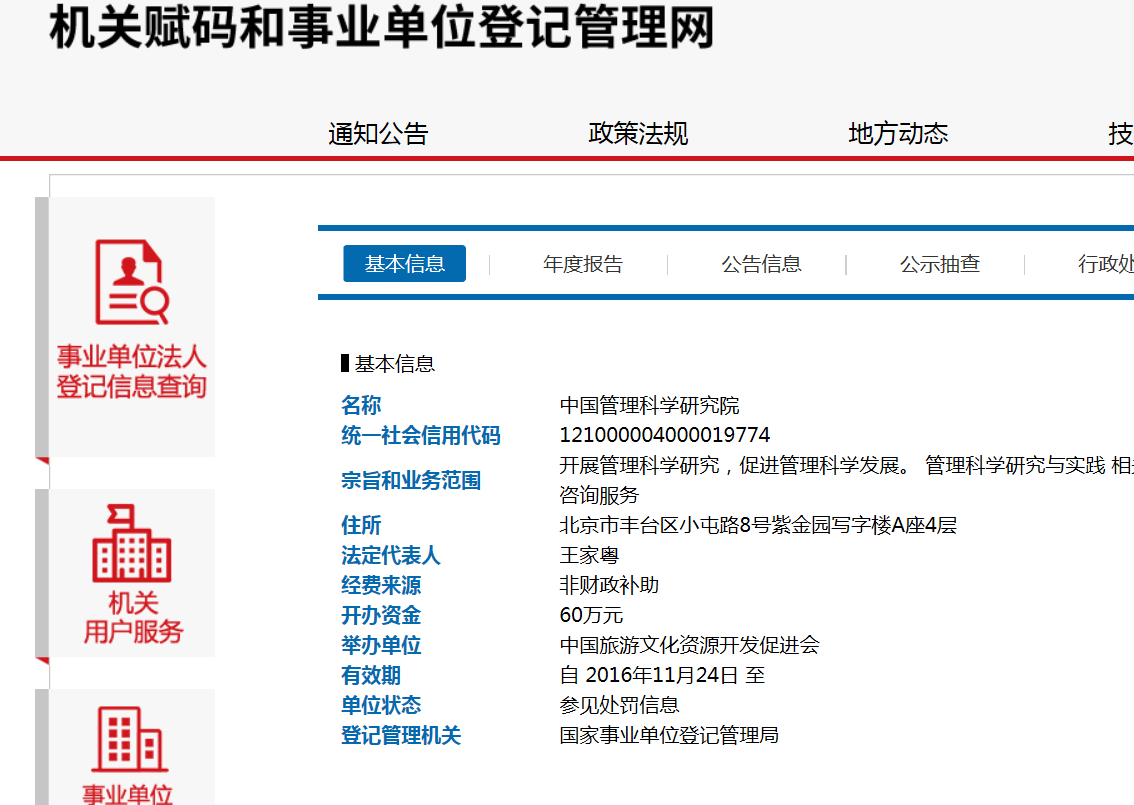Click the 机关用户服务 label text

point(133,617)
